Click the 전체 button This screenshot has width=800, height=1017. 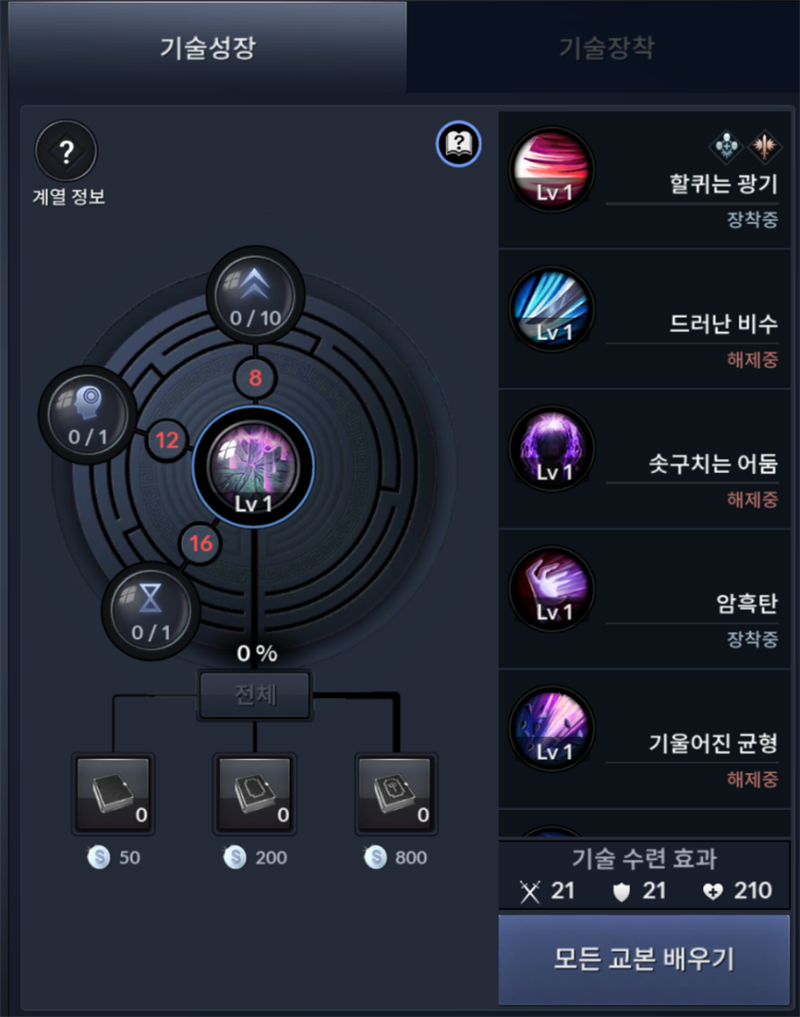(x=255, y=695)
